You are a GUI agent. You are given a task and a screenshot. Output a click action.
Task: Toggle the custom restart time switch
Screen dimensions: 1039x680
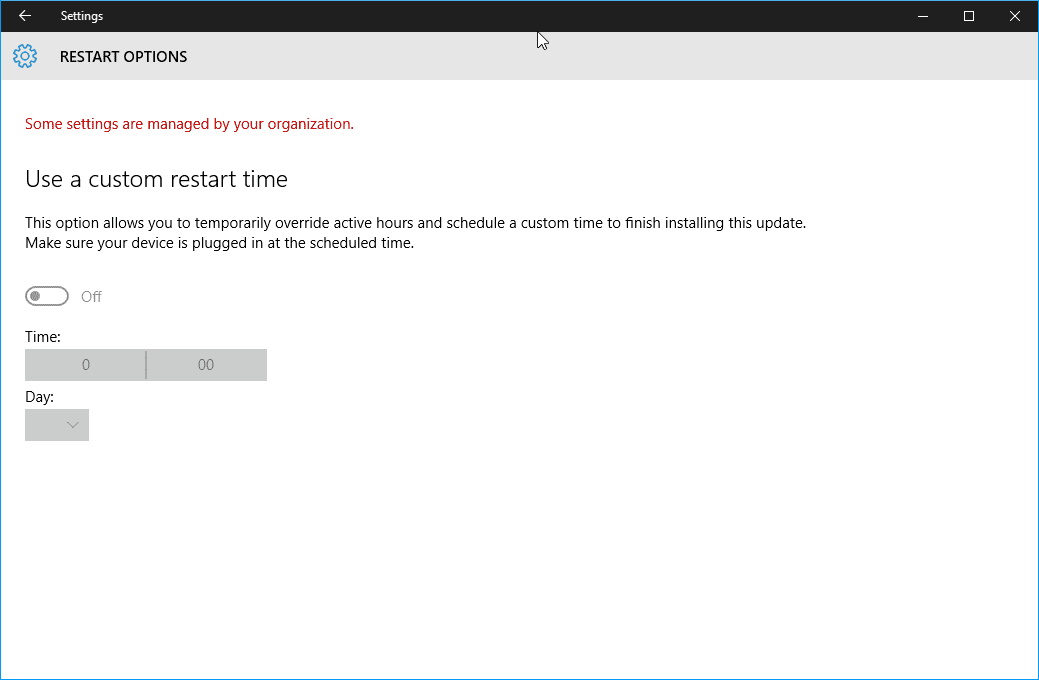47,296
